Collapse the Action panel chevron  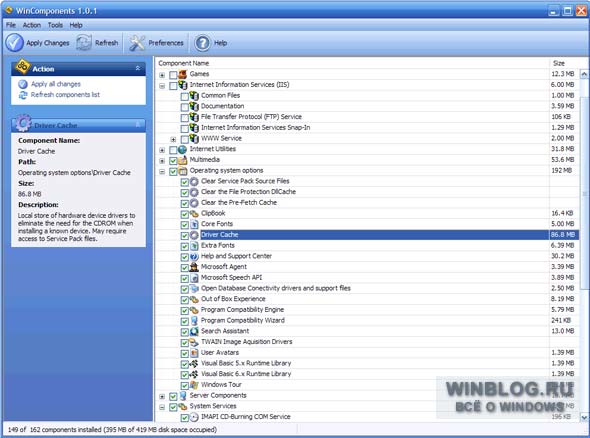138,68
